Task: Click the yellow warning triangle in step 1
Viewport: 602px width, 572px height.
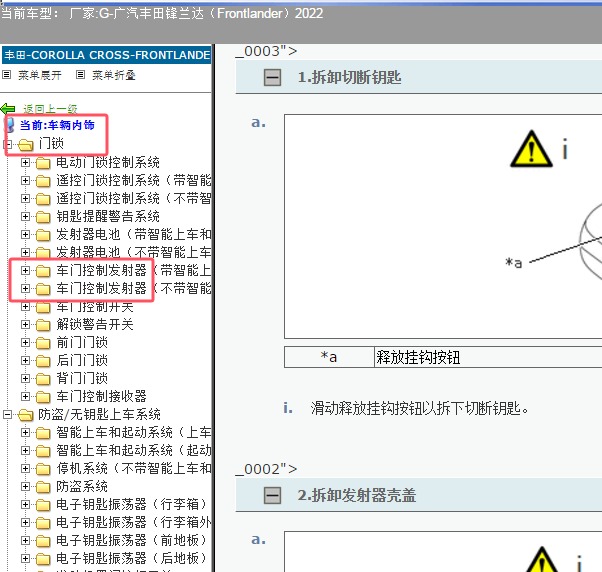Action: pos(531,149)
